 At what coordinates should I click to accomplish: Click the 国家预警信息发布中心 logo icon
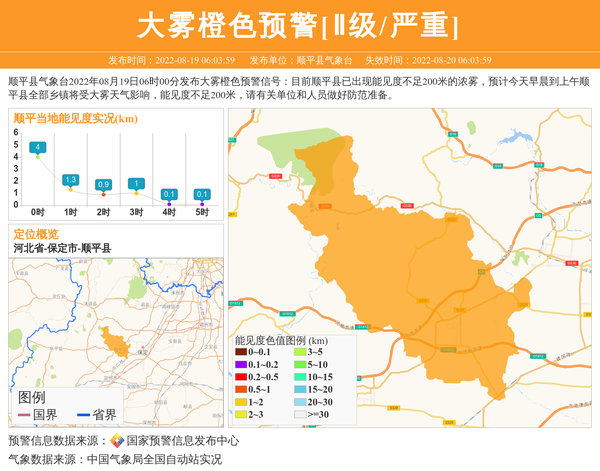coord(117,440)
